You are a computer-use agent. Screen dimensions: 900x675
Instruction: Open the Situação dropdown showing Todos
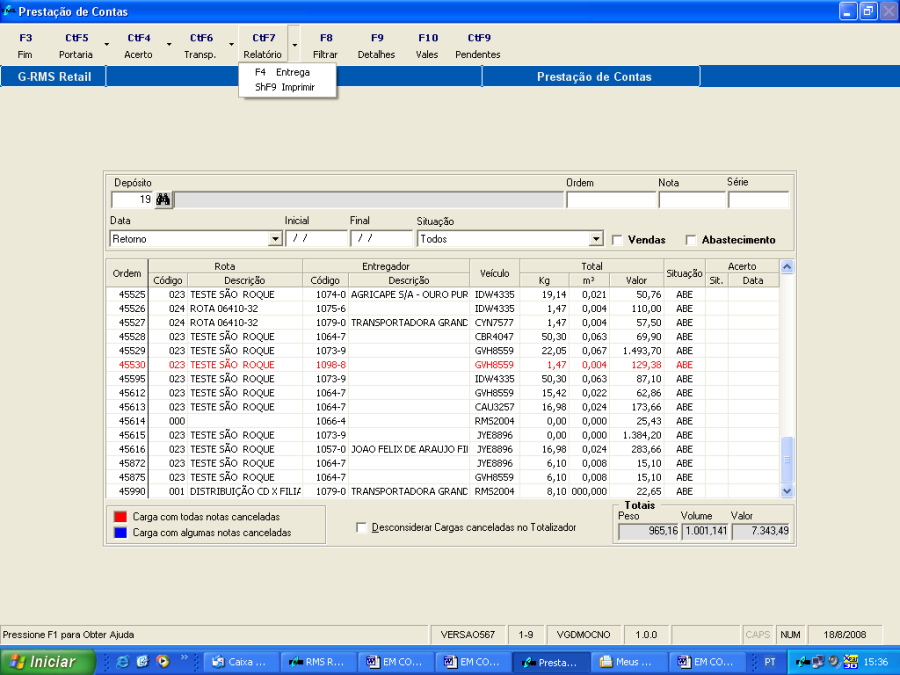point(596,239)
